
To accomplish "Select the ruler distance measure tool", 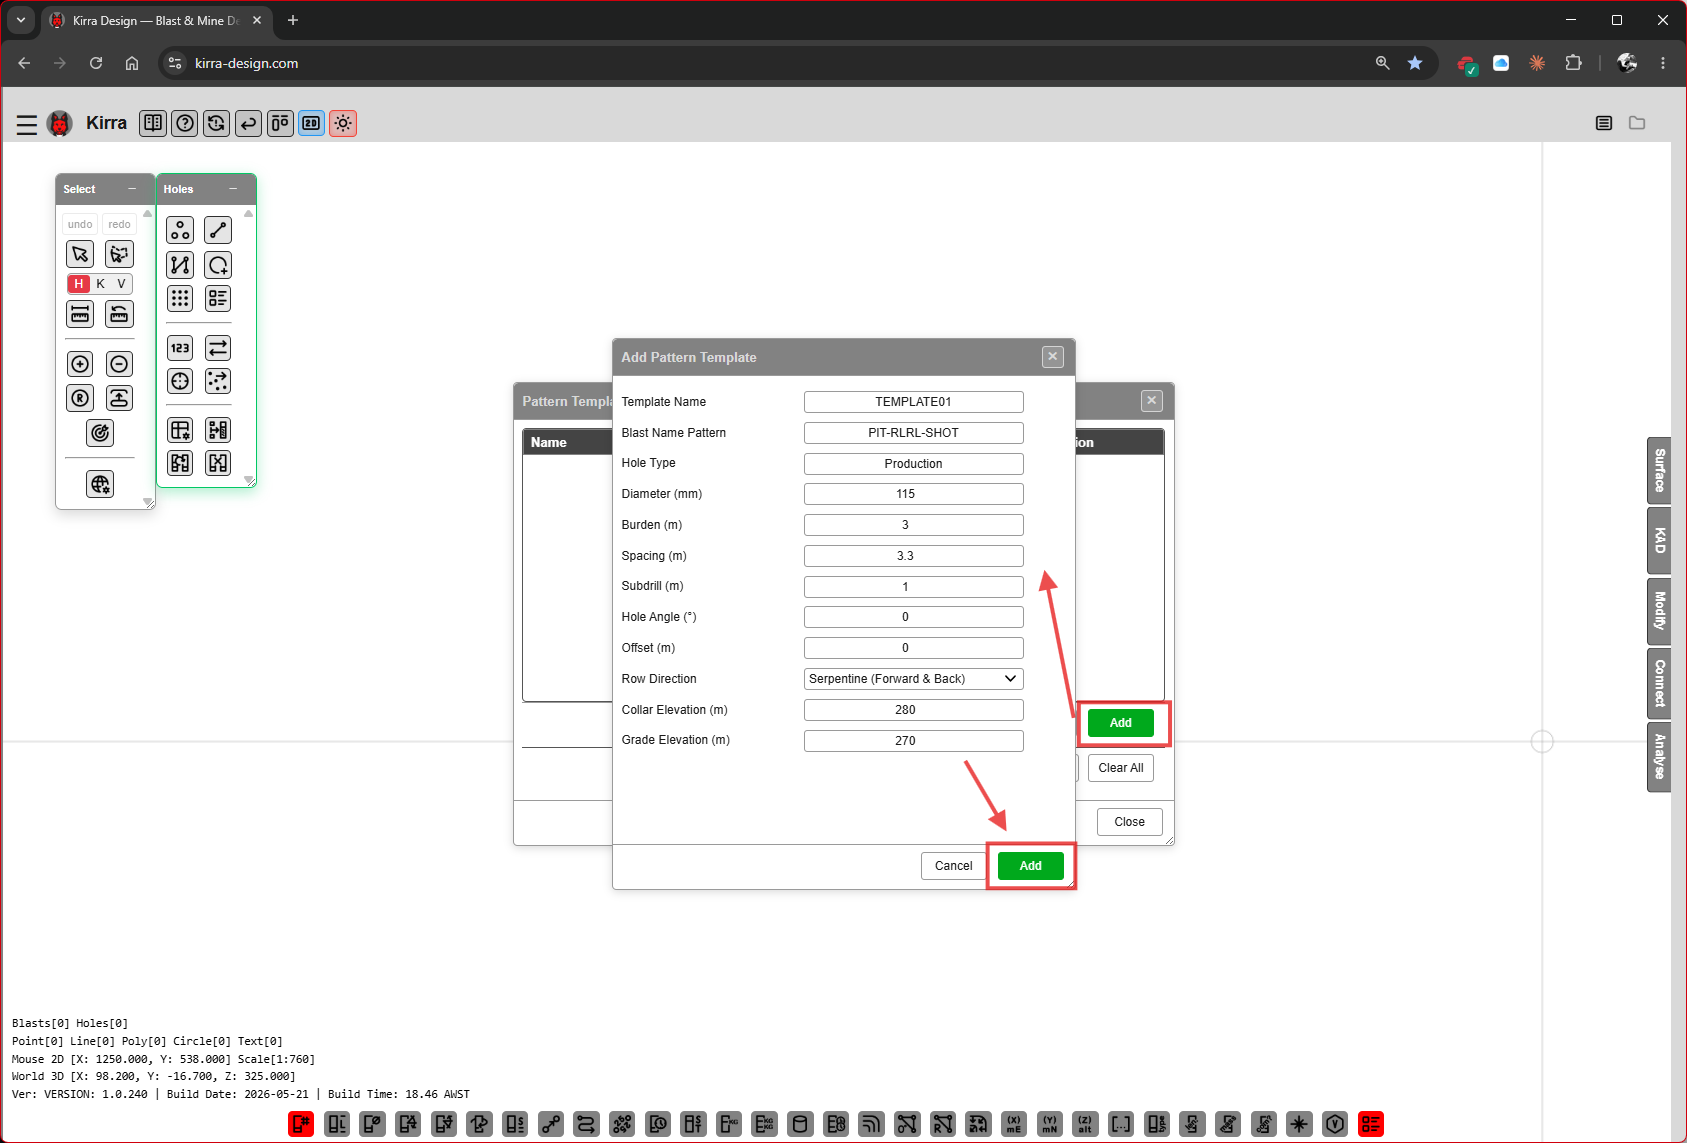I will tap(80, 314).
